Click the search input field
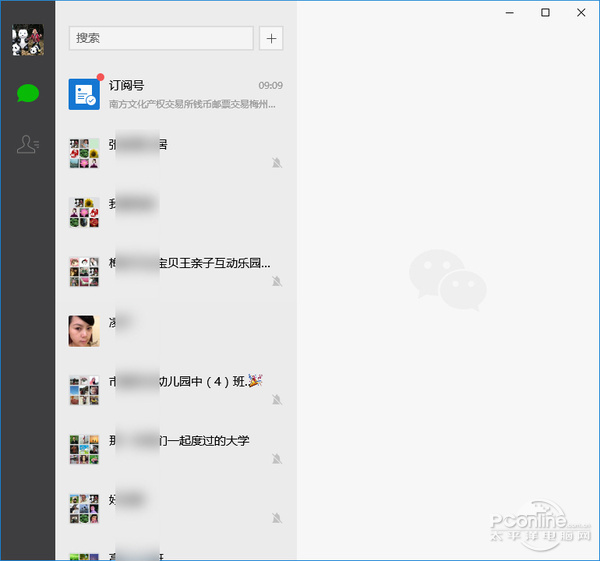This screenshot has width=600, height=561. click(161, 38)
